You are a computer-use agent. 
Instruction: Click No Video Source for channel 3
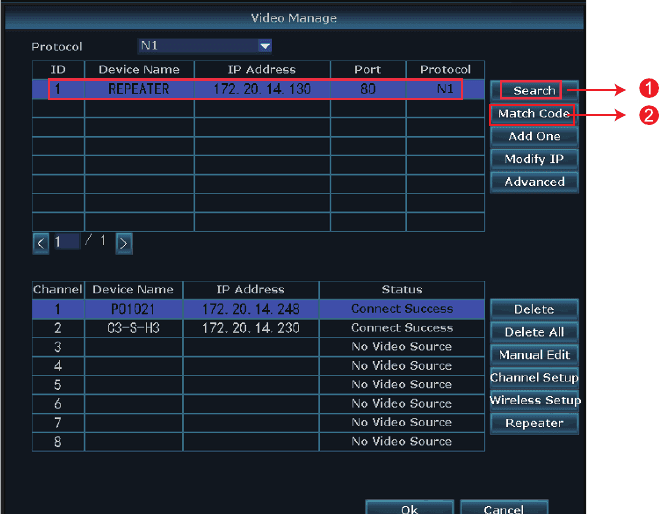point(402,347)
